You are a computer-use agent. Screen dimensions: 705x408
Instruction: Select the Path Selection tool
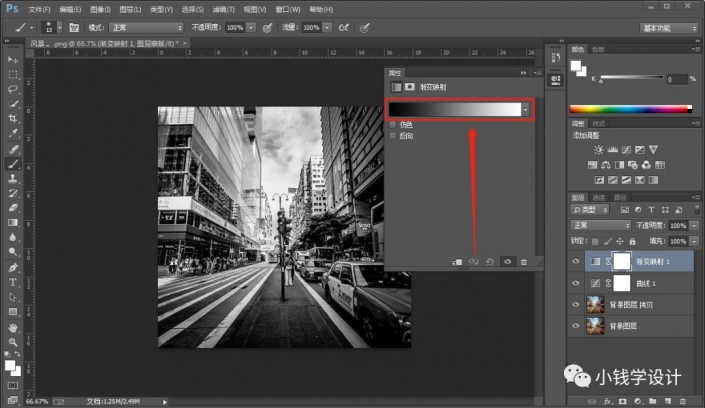point(13,297)
